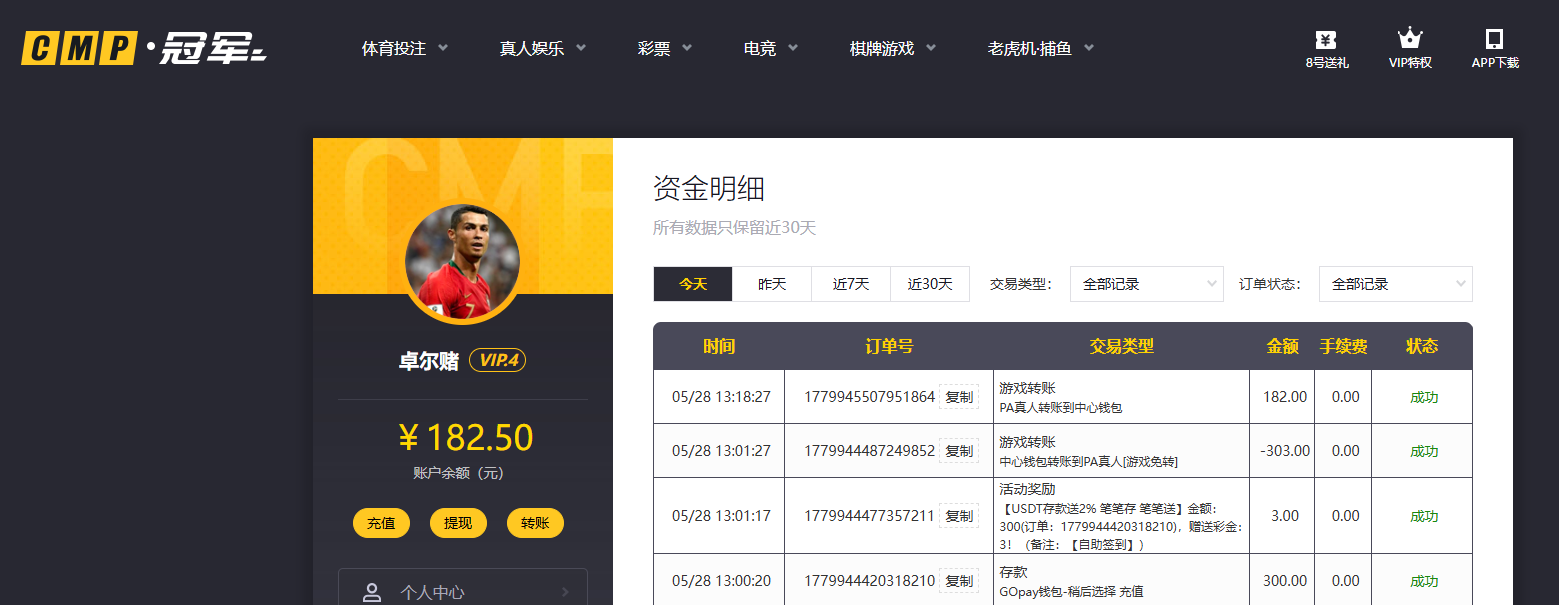Click the ￥182.50 account balance
The height and width of the screenshot is (605, 1559).
[x=465, y=438]
